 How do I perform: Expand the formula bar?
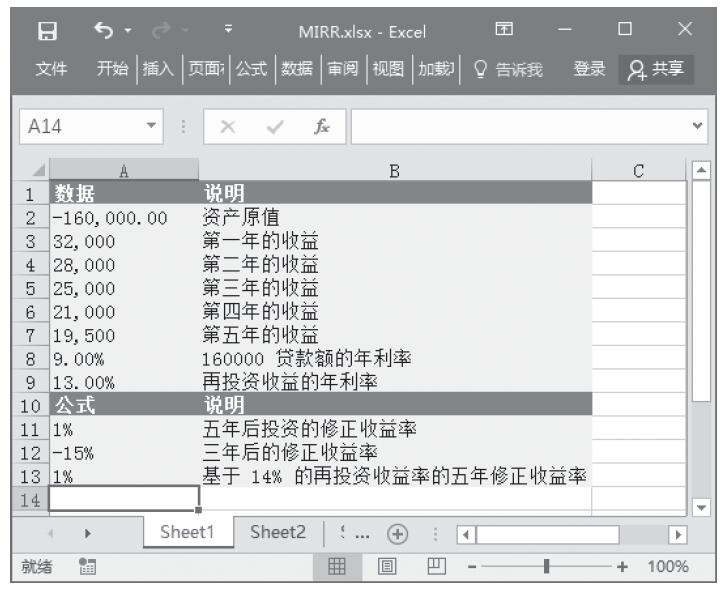tap(697, 128)
